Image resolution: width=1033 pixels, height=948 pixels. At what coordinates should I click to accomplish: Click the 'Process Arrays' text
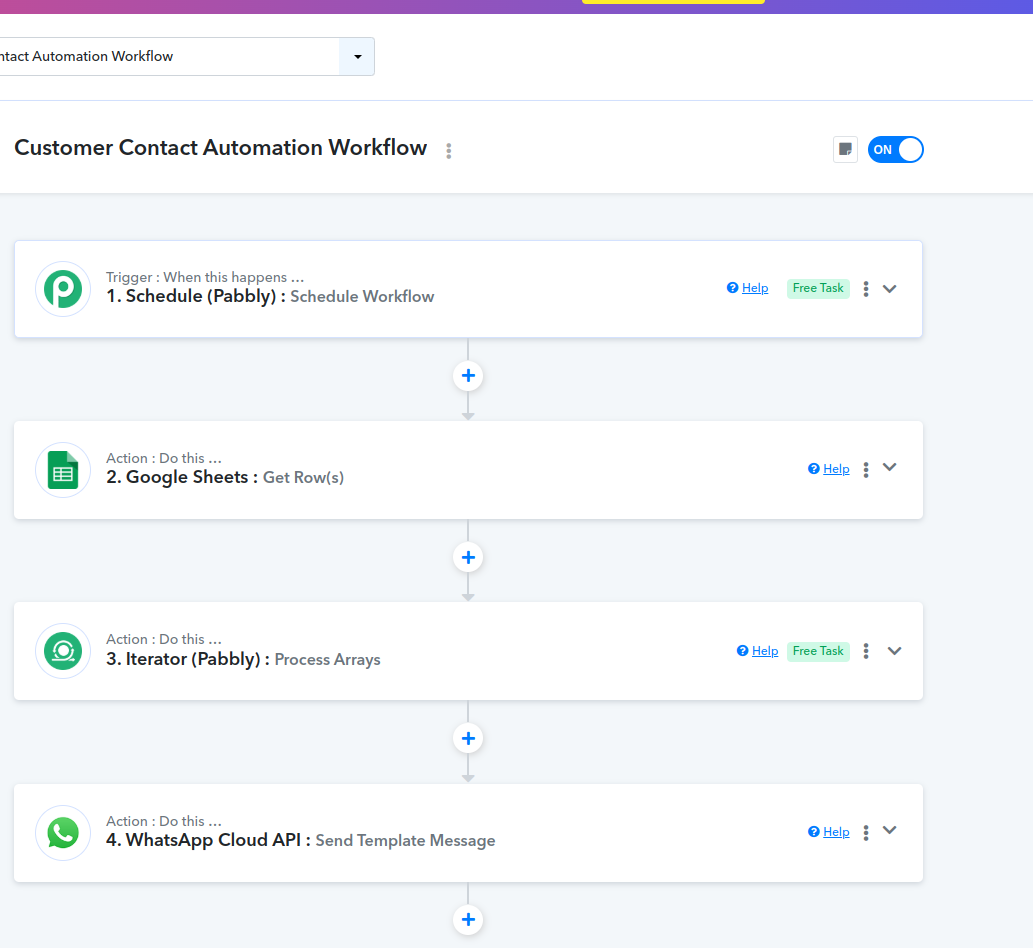327,659
